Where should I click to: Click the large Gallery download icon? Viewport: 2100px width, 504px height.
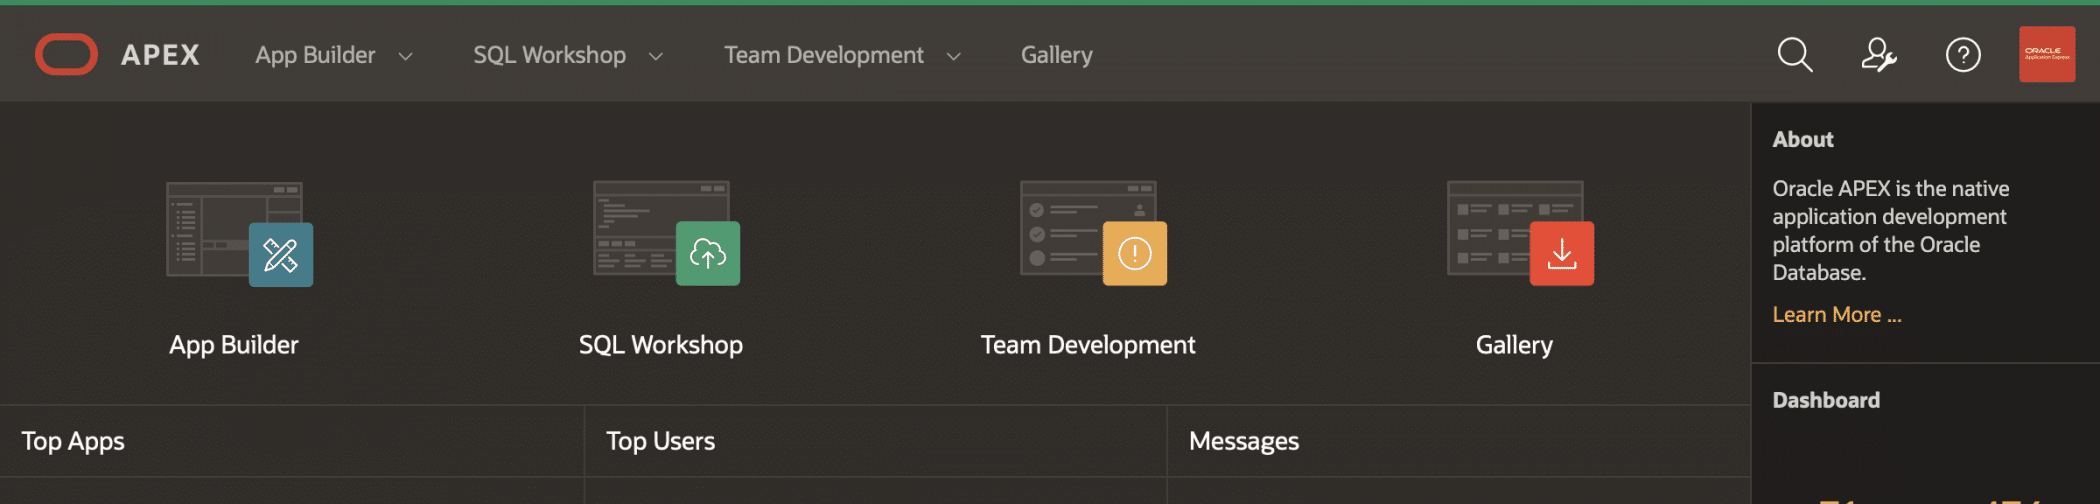coord(1520,233)
